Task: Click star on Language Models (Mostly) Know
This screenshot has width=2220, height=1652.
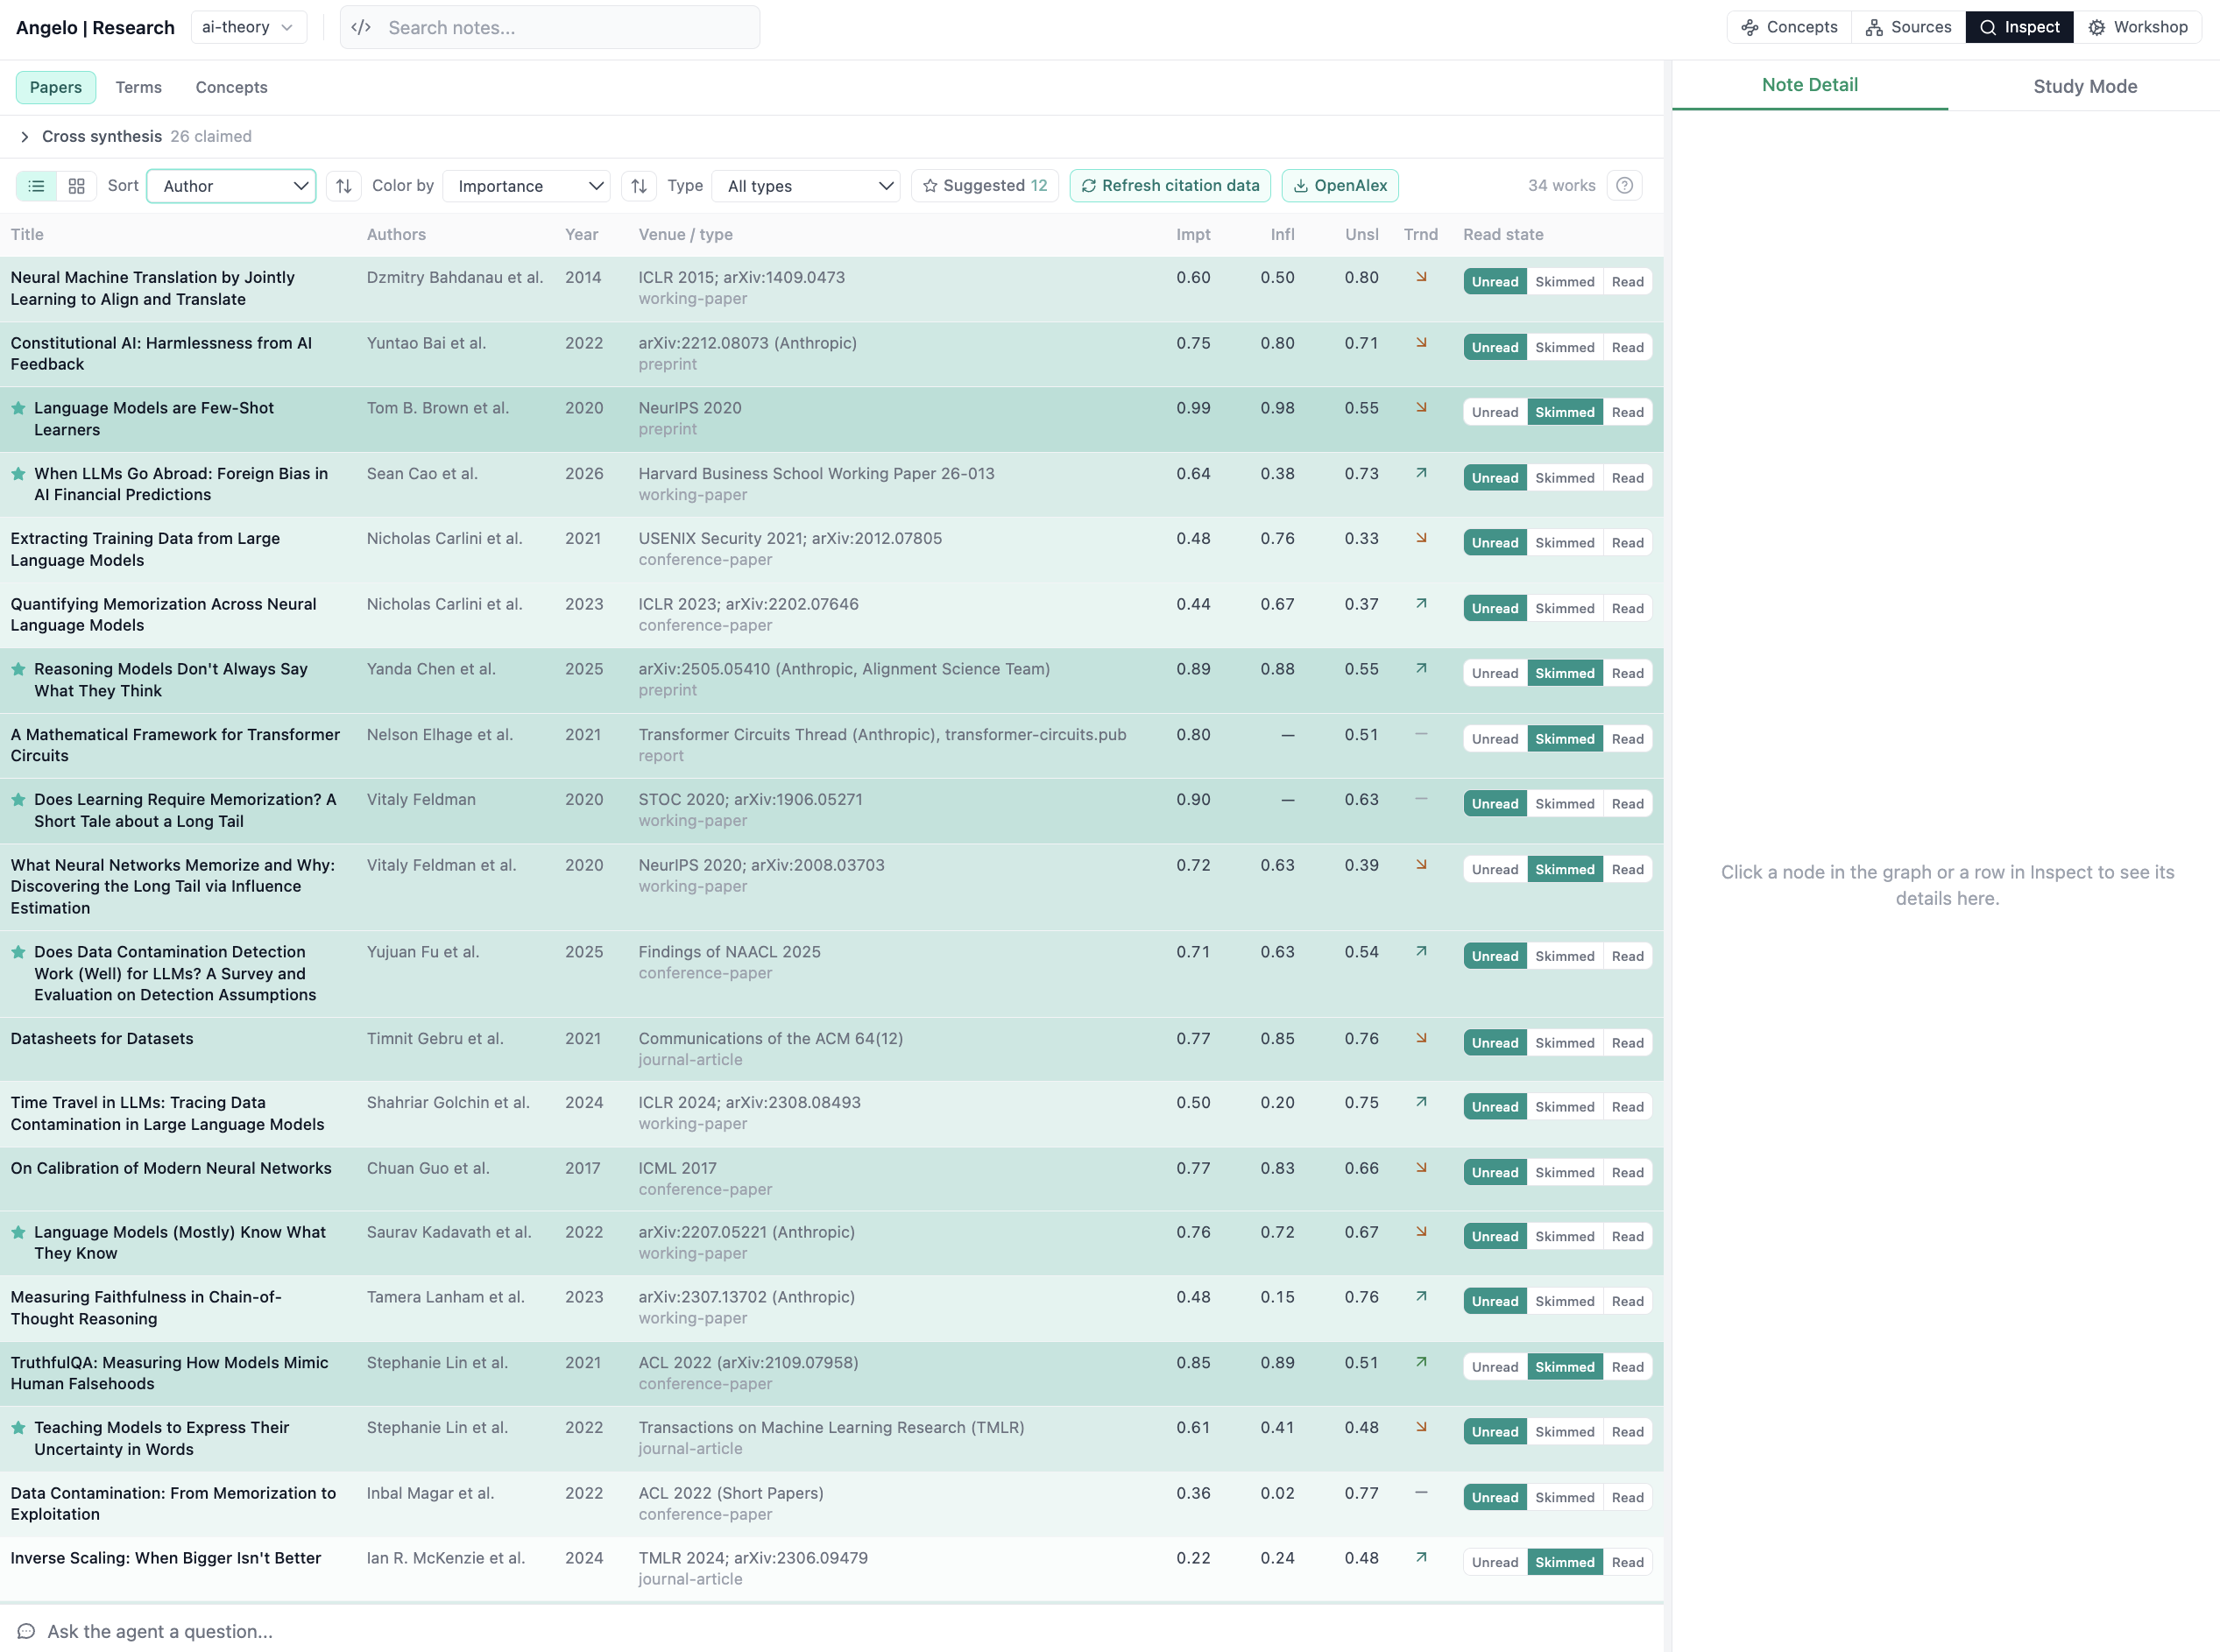Action: point(18,1233)
